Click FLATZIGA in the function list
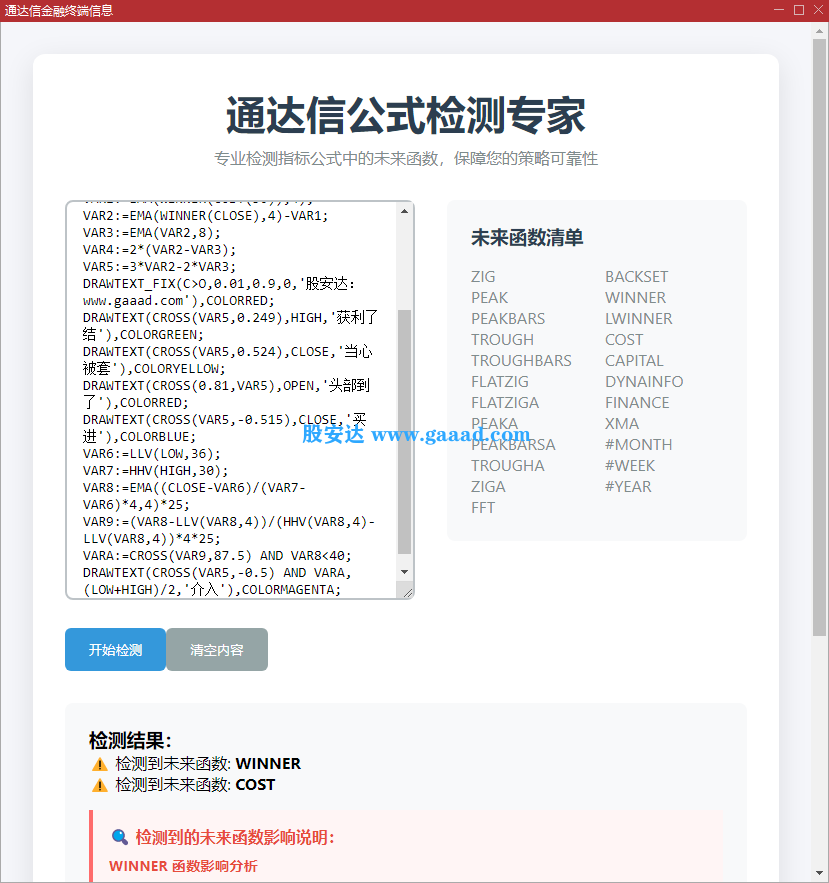 tap(505, 403)
